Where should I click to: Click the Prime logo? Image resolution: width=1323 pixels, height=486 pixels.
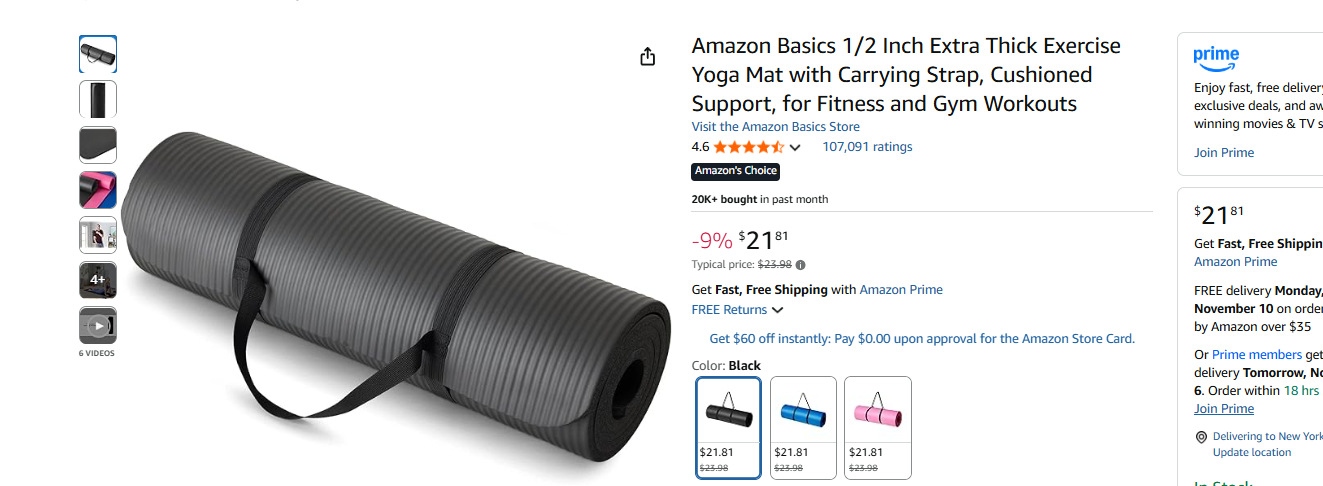pos(1216,58)
